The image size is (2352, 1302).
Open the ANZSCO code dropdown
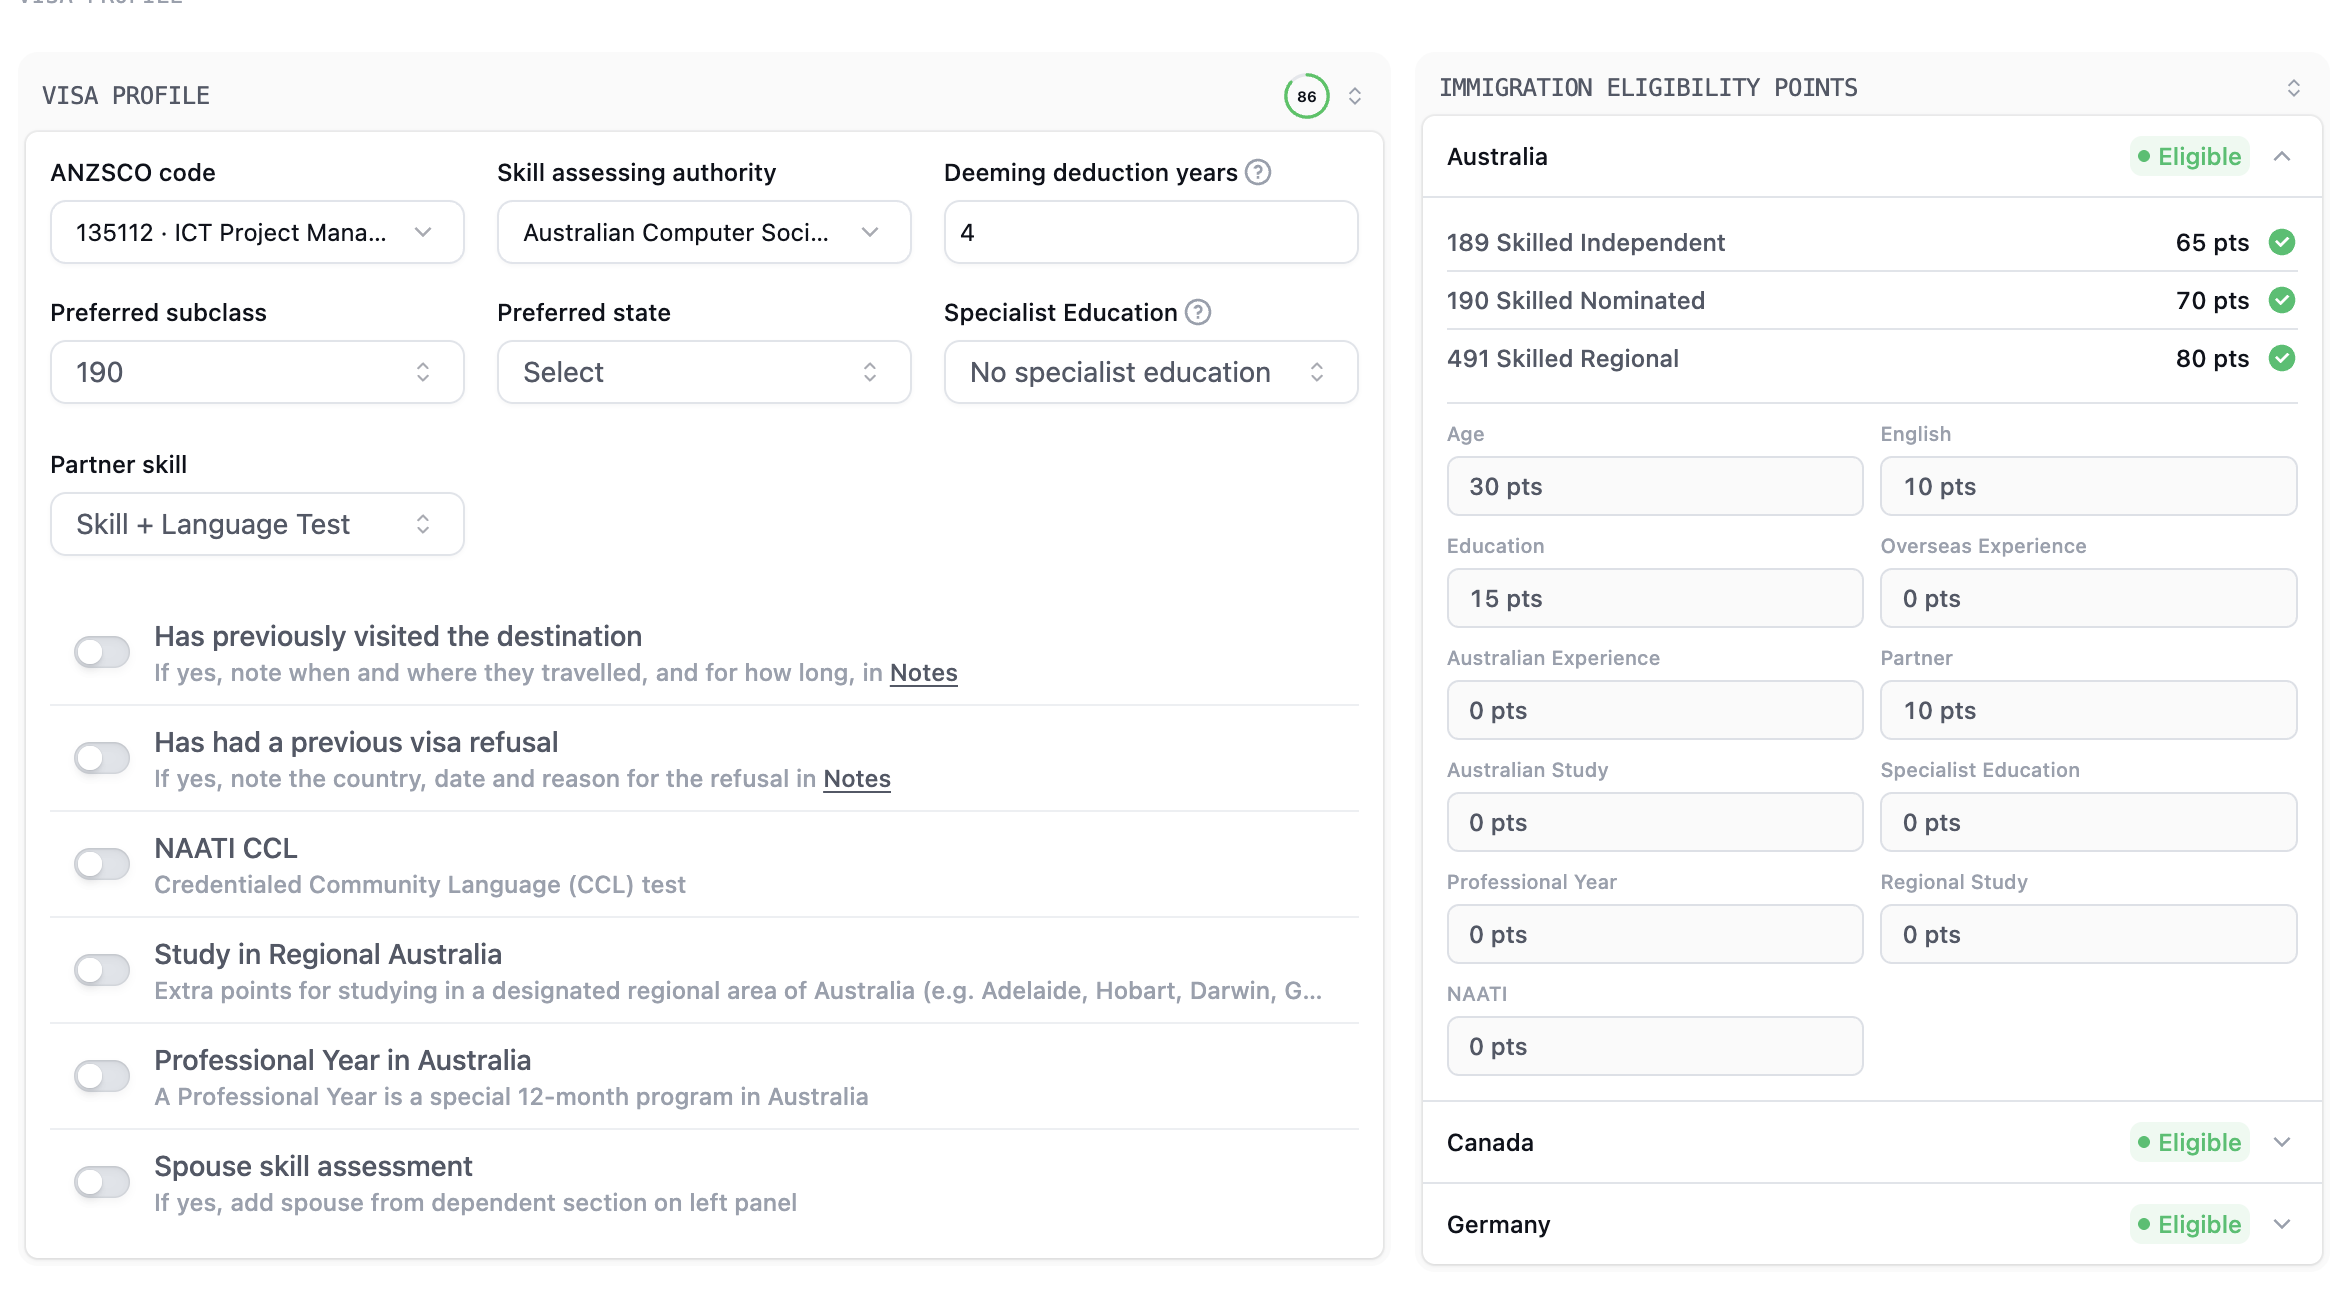pos(257,232)
